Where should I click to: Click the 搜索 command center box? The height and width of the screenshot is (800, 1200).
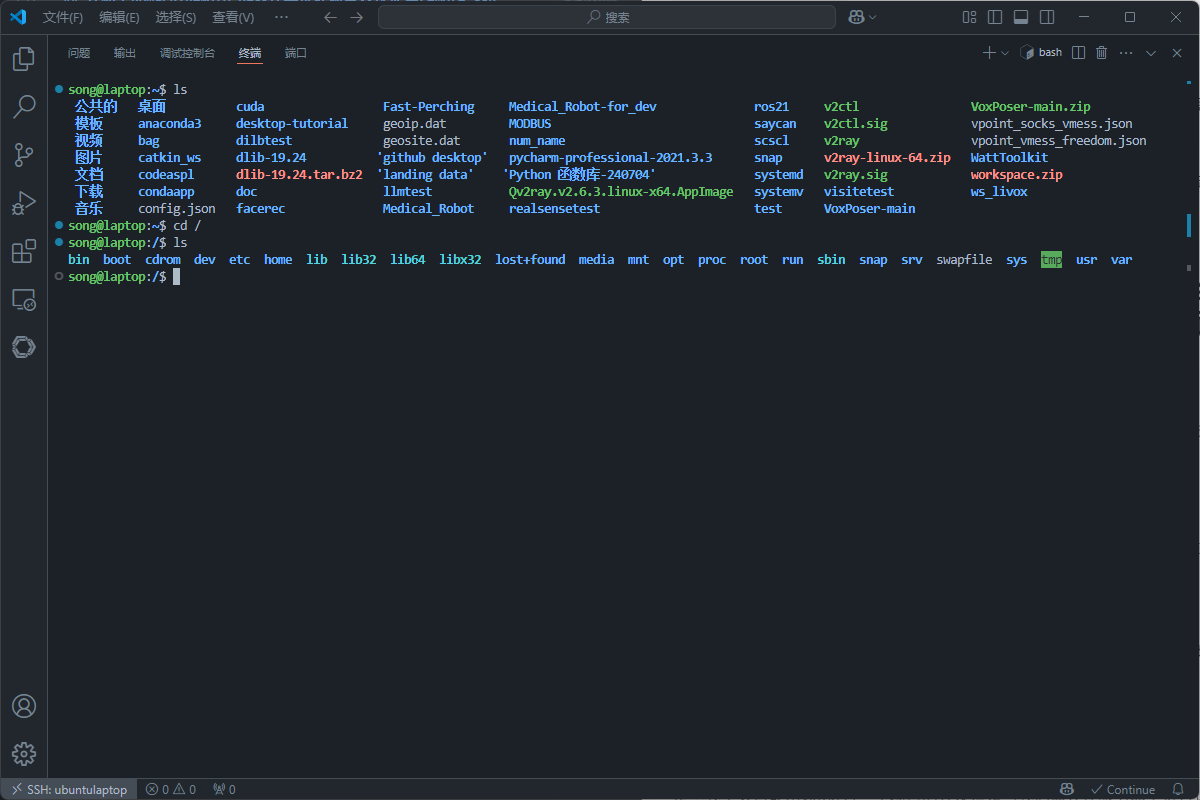(x=607, y=17)
